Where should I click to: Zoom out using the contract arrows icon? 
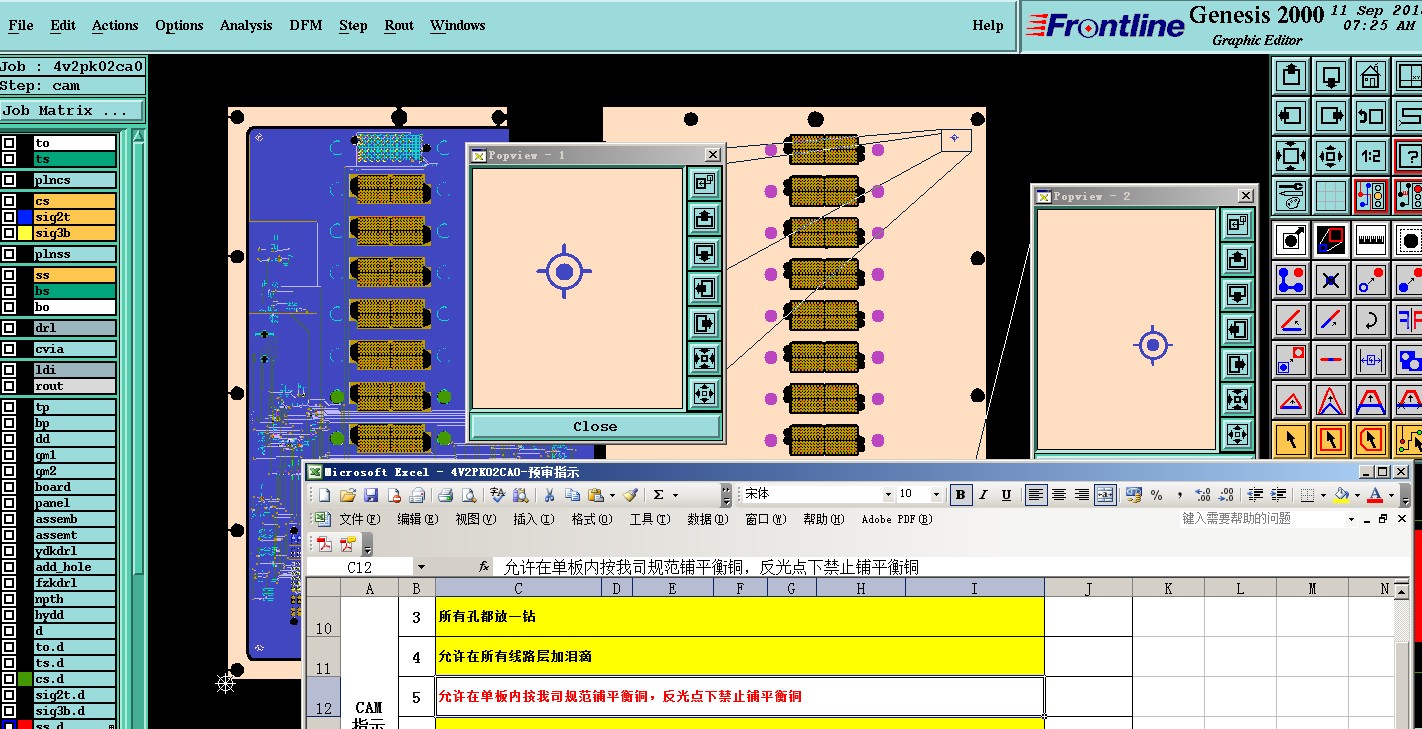point(1331,156)
